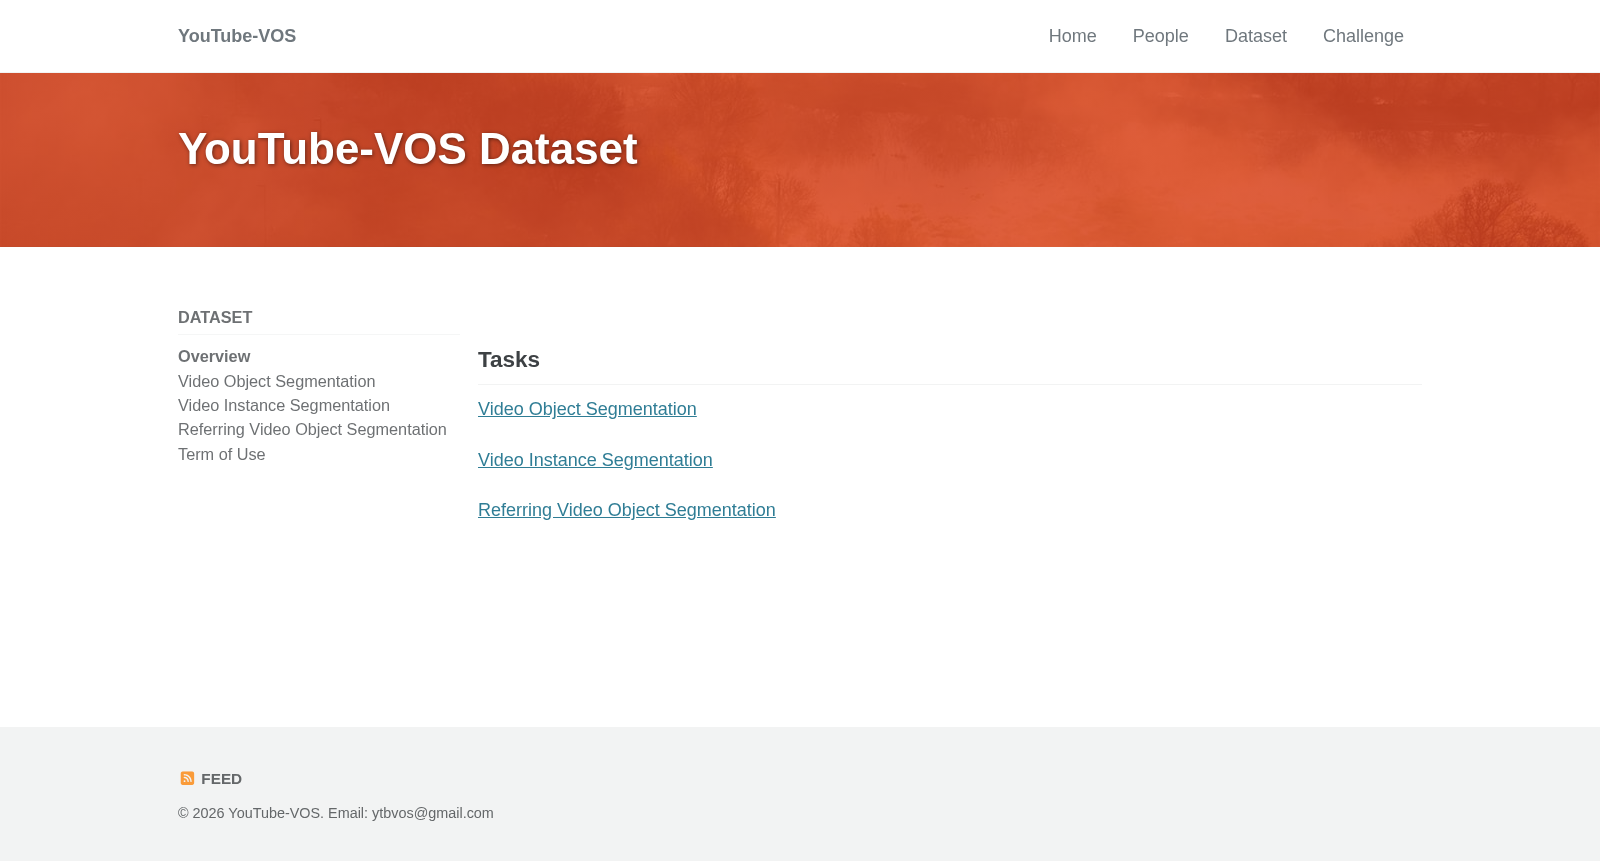Open the YouTube-VOS site title link

pos(237,36)
